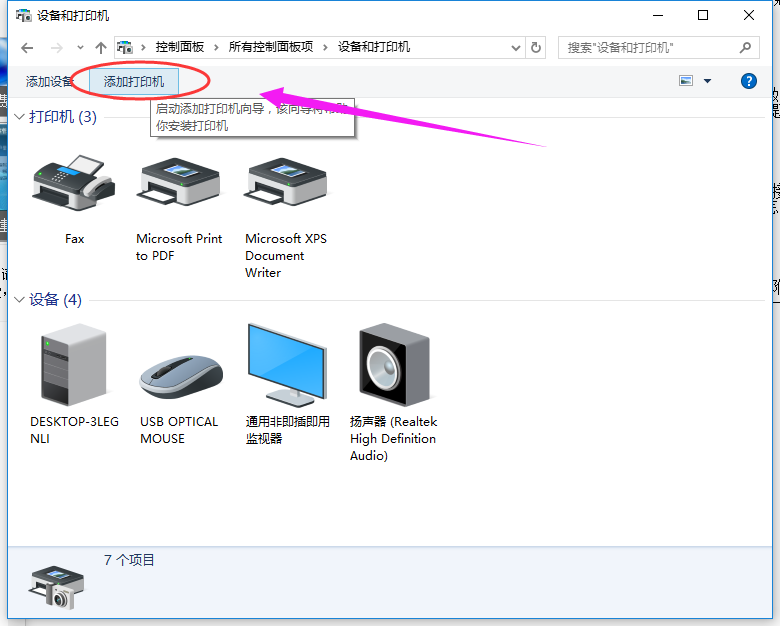Screen dimensions: 780x626
Task: Navigate to 控制面板 breadcrumb
Action: (180, 47)
